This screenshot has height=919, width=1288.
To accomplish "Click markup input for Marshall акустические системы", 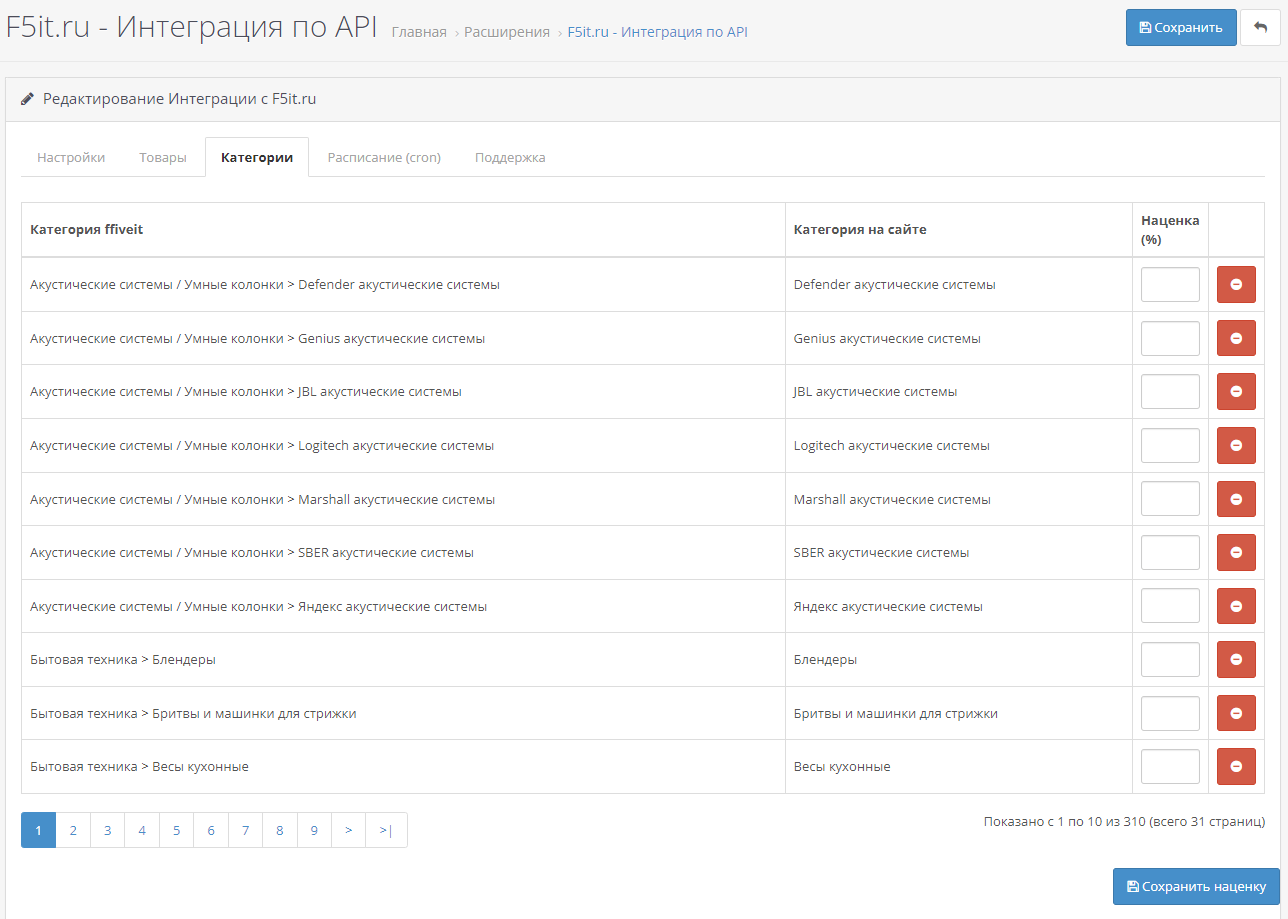I will (x=1170, y=499).
